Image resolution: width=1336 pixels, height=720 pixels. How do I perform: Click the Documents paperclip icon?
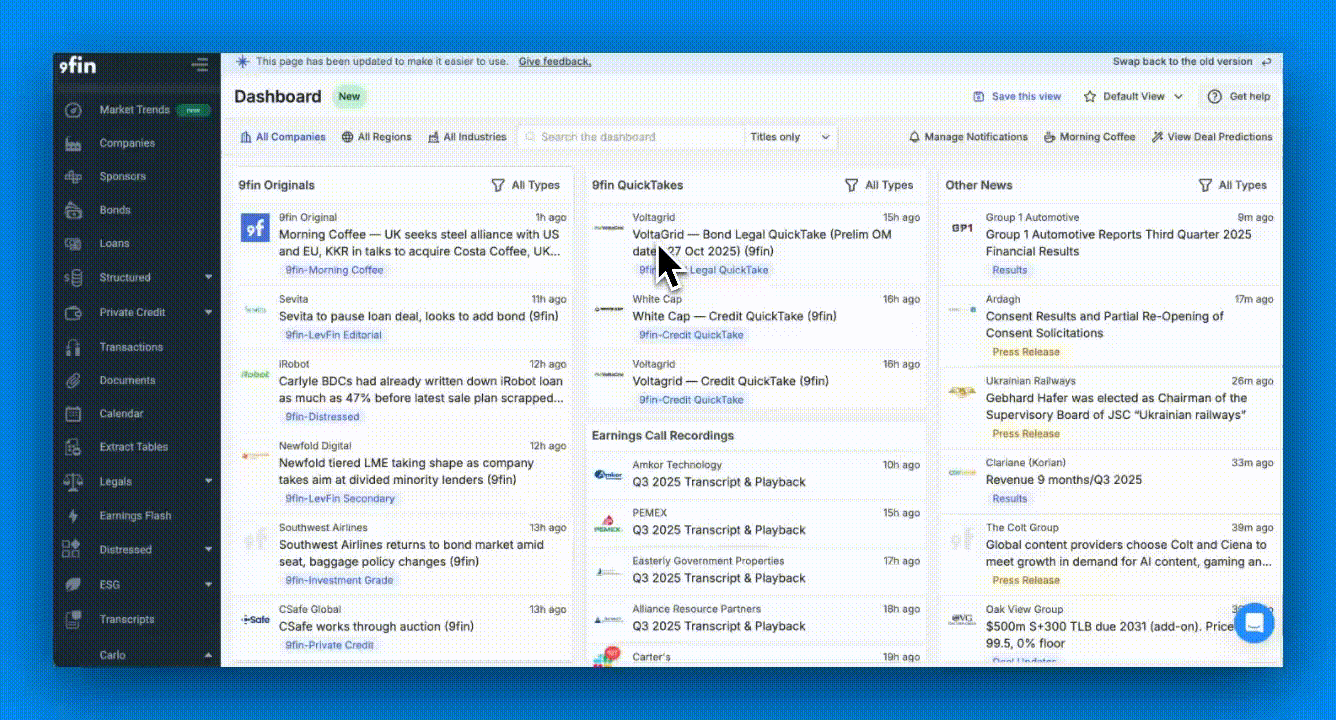click(73, 380)
